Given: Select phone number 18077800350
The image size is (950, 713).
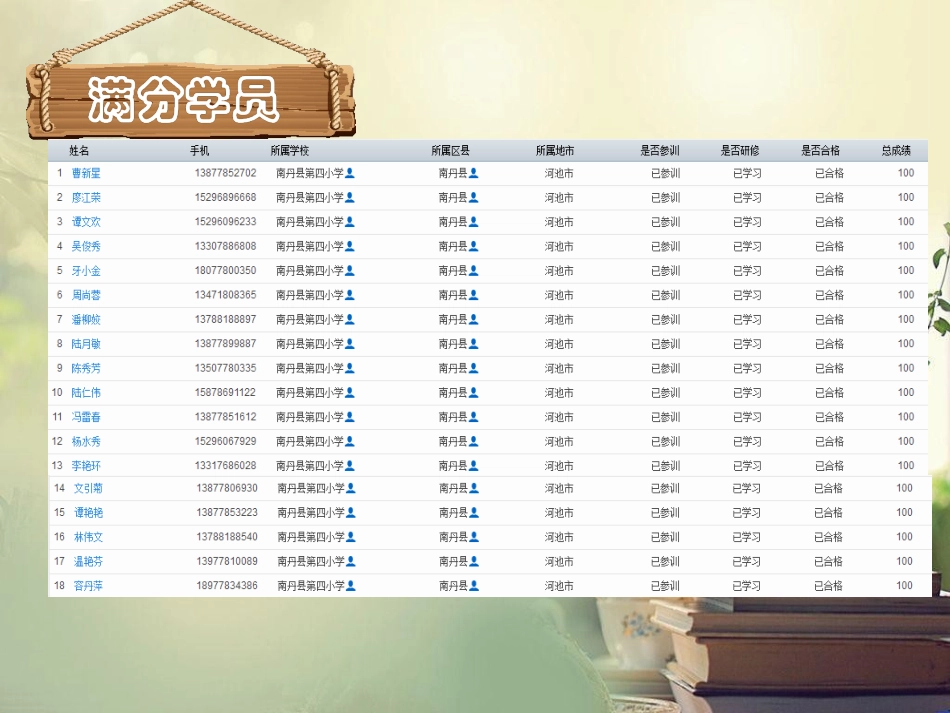Looking at the screenshot, I should click(x=225, y=271).
